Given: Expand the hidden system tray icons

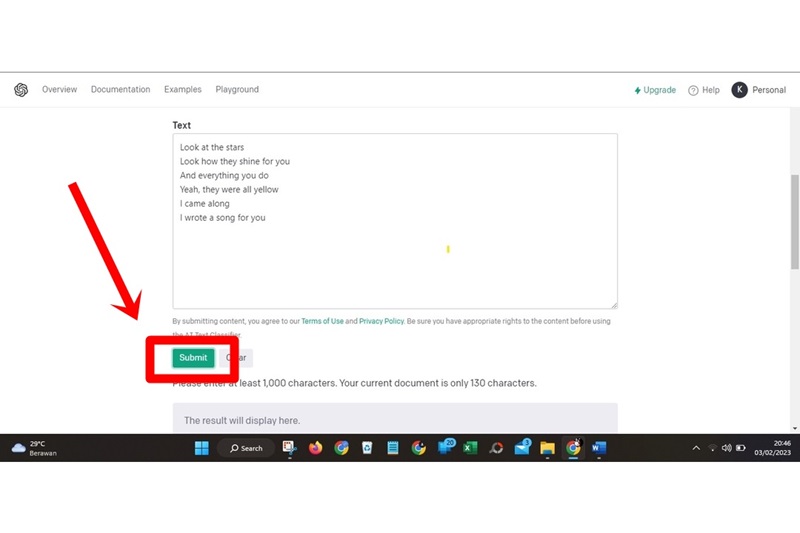Looking at the screenshot, I should pos(696,448).
